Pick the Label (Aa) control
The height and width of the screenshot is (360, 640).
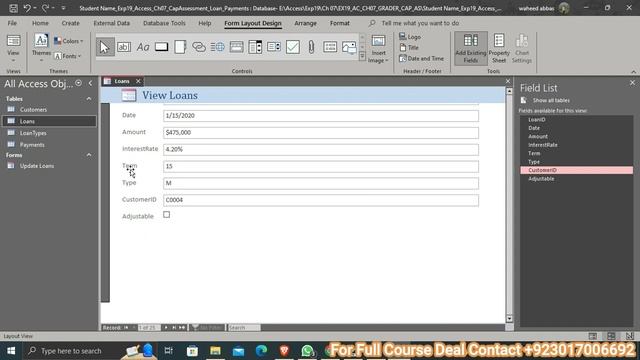(143, 47)
